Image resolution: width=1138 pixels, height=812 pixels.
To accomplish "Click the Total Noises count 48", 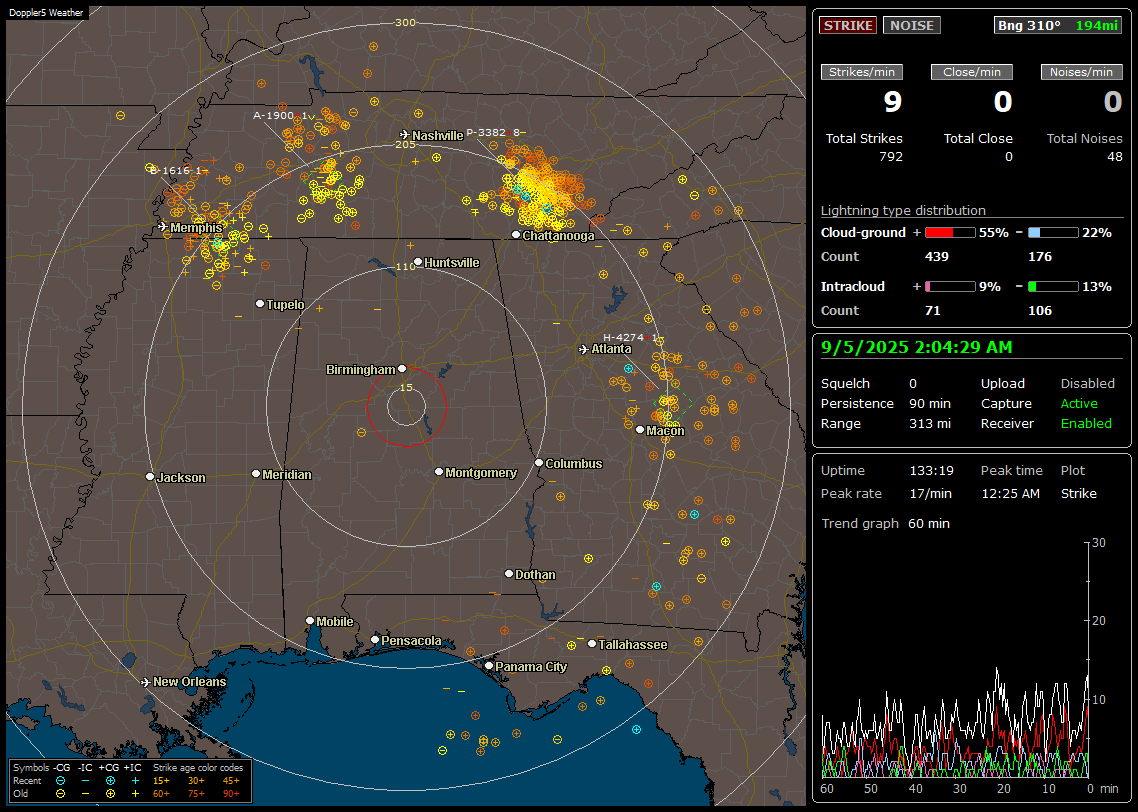I will (1115, 157).
